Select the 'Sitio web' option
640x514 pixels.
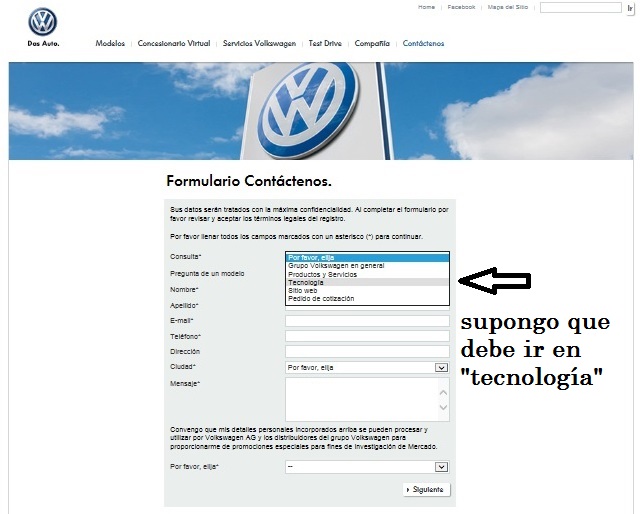click(367, 291)
